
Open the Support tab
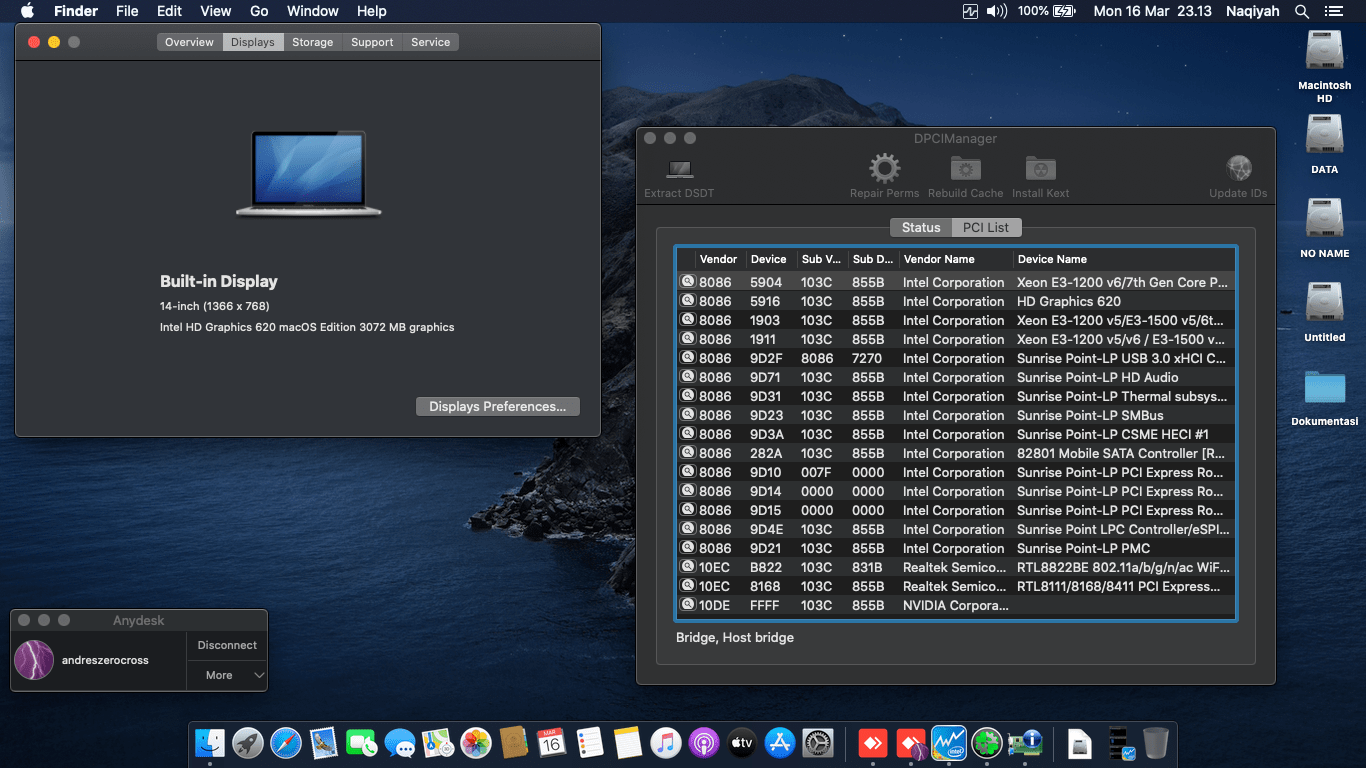tap(372, 42)
